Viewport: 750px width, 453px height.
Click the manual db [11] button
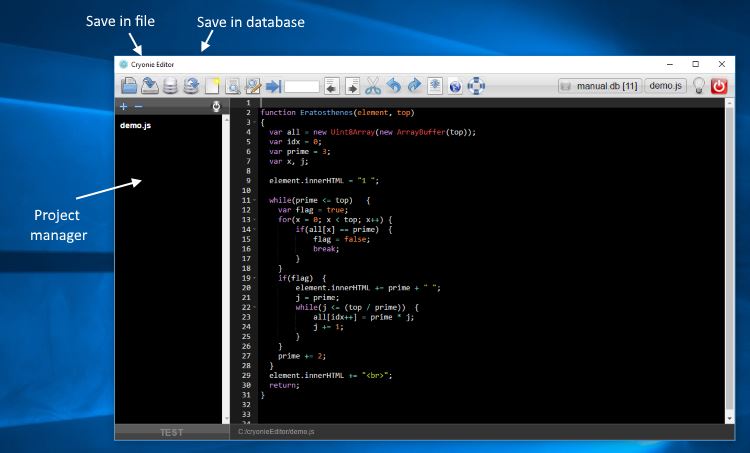click(x=600, y=86)
